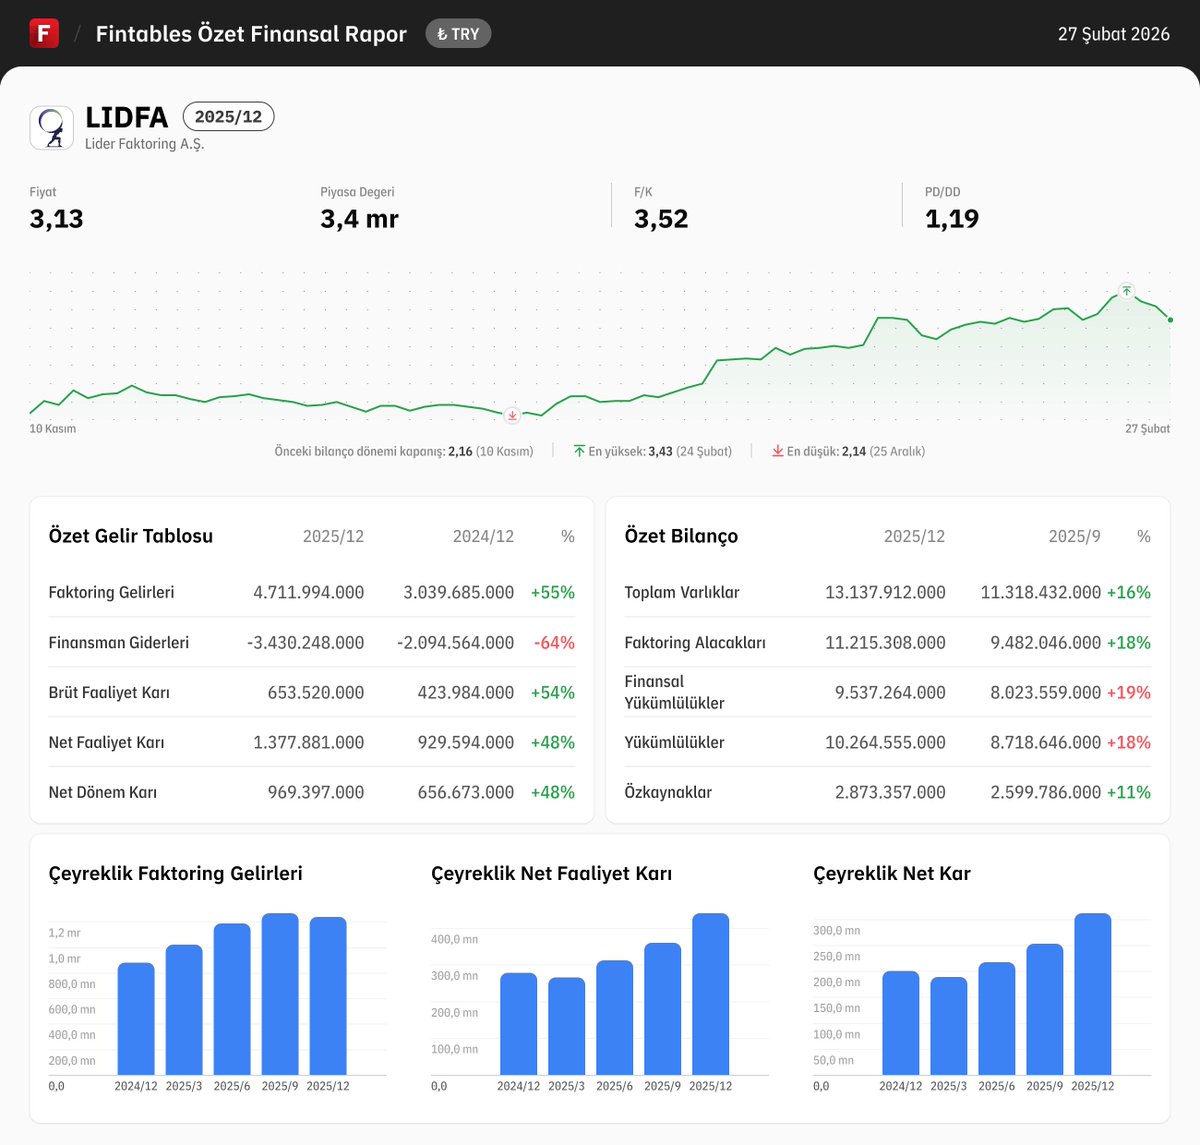
Task: Click Finansal Yükümlülükler value 9.537.264.000
Action: coord(890,692)
